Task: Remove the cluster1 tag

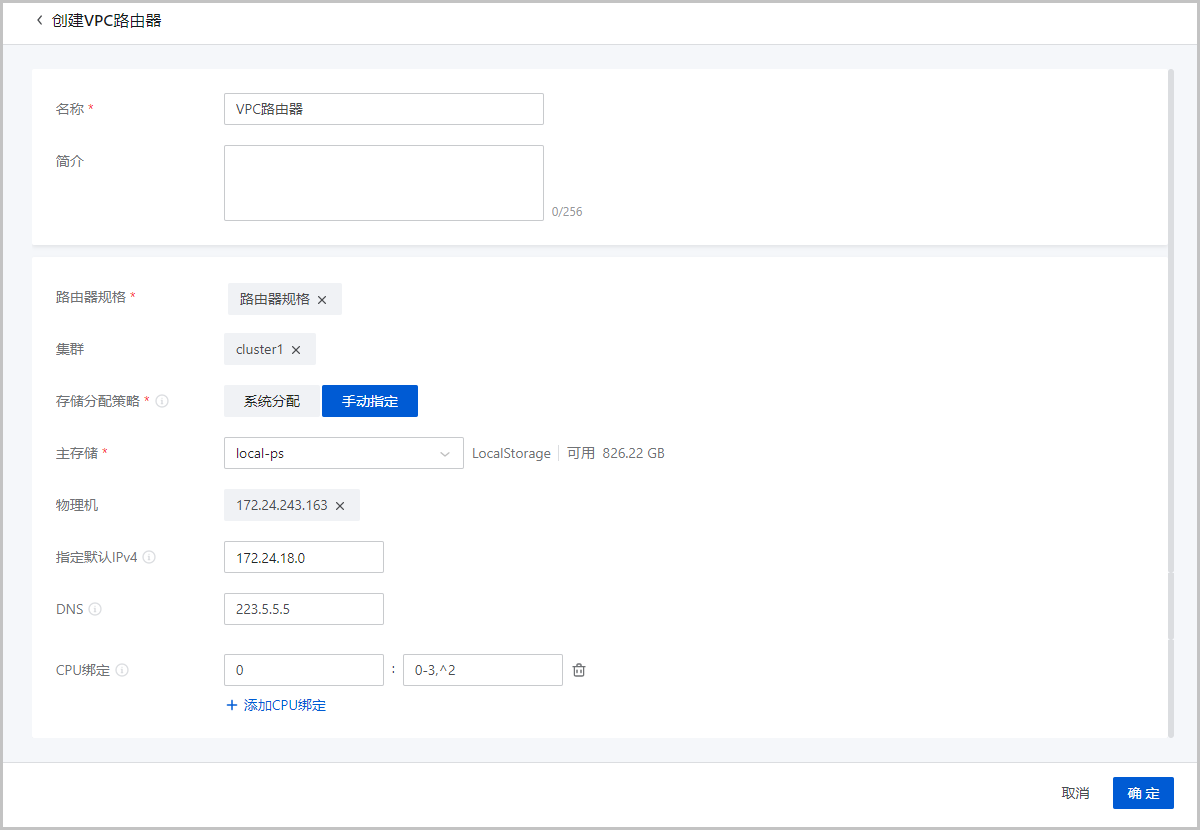Action: click(296, 350)
